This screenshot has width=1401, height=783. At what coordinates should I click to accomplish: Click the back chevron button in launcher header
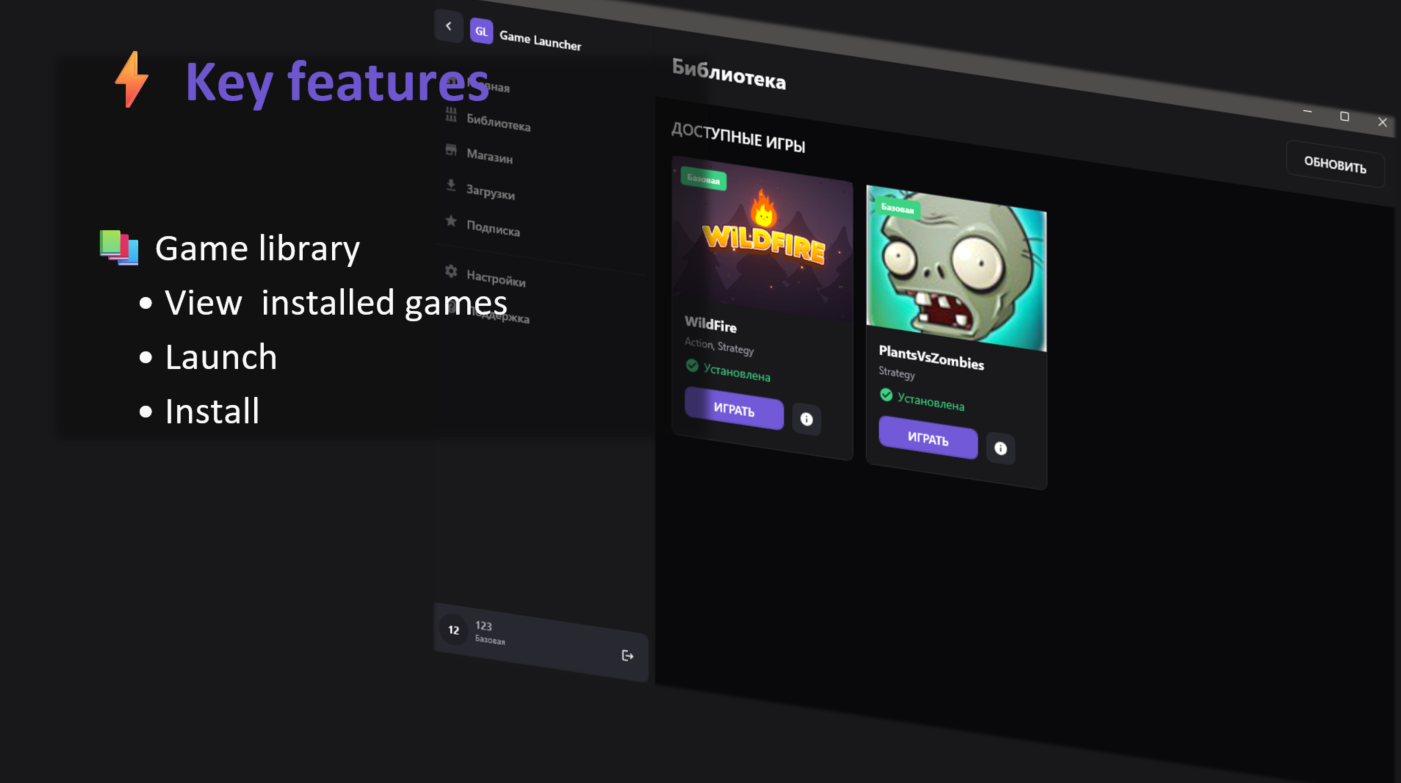[448, 26]
